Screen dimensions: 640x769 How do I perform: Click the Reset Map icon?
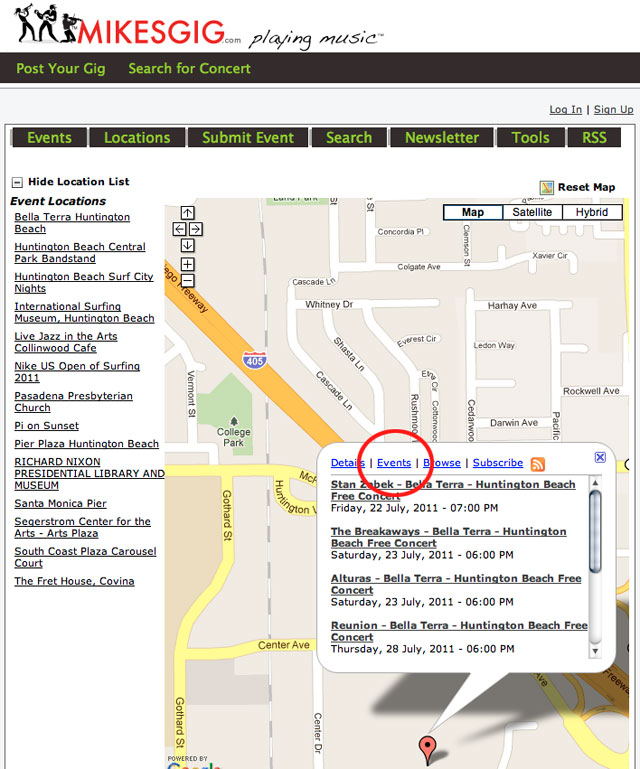coord(546,188)
